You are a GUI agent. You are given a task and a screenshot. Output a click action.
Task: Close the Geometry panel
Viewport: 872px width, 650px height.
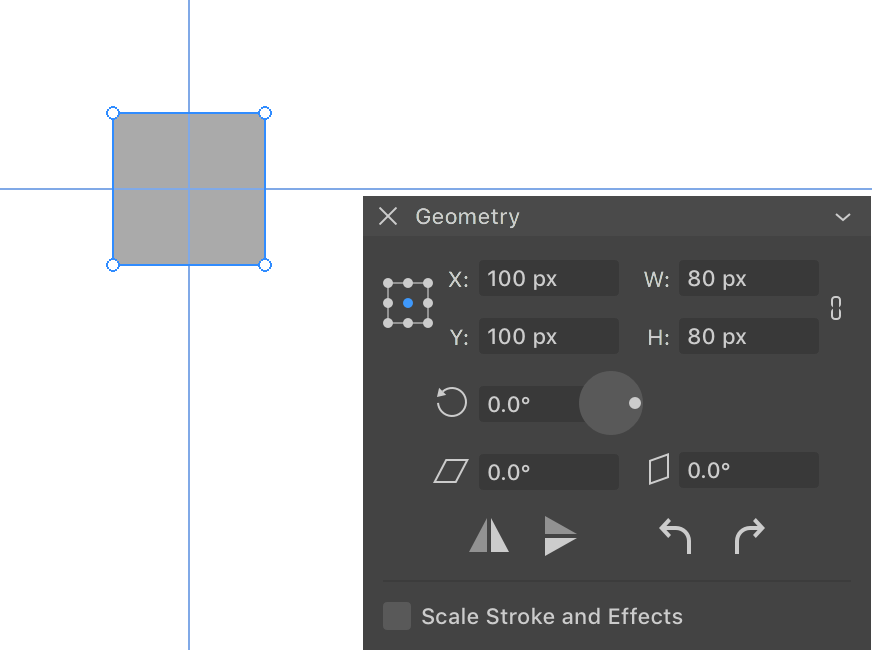[x=388, y=216]
